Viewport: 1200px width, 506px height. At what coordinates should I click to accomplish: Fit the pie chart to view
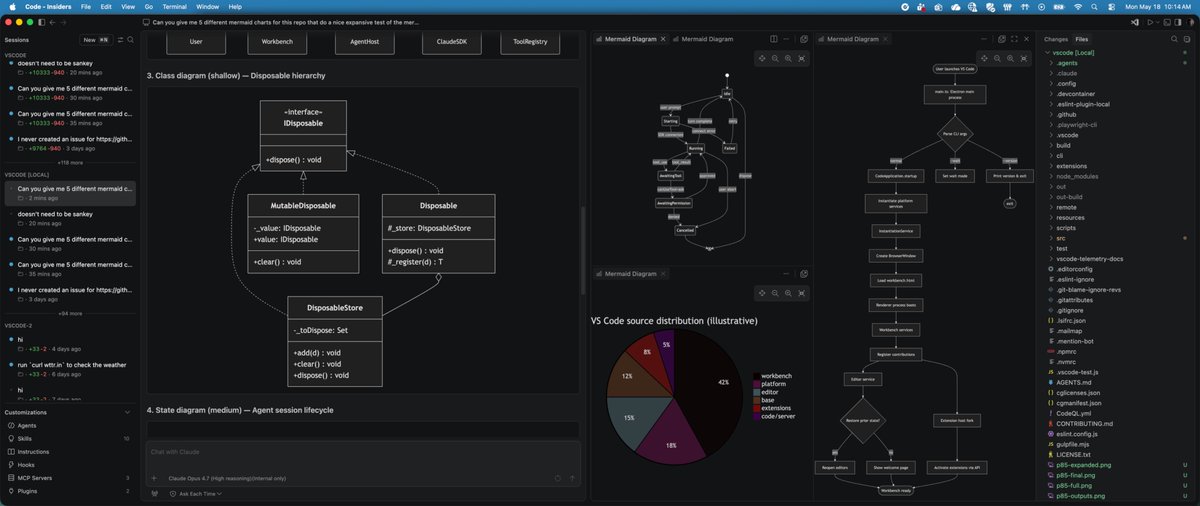coord(801,293)
